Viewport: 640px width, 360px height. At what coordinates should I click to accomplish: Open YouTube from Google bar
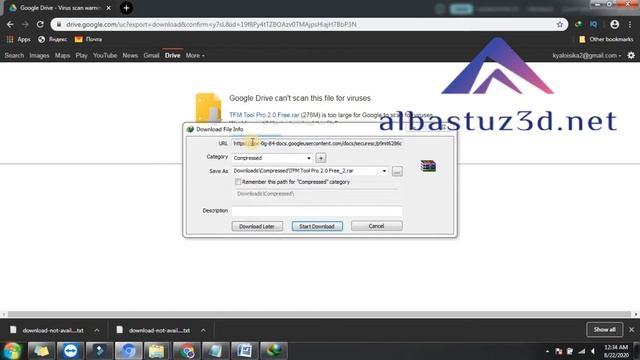coord(105,55)
